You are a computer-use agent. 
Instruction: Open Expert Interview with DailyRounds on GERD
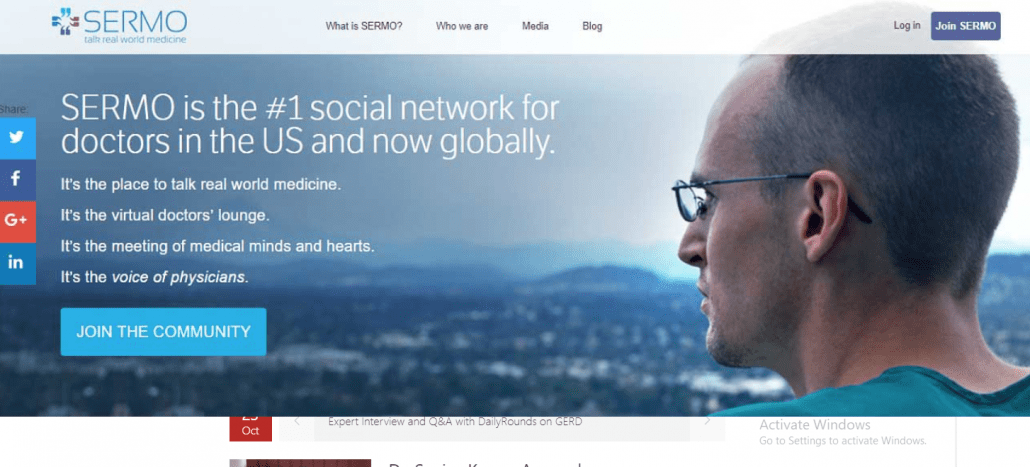click(x=455, y=422)
